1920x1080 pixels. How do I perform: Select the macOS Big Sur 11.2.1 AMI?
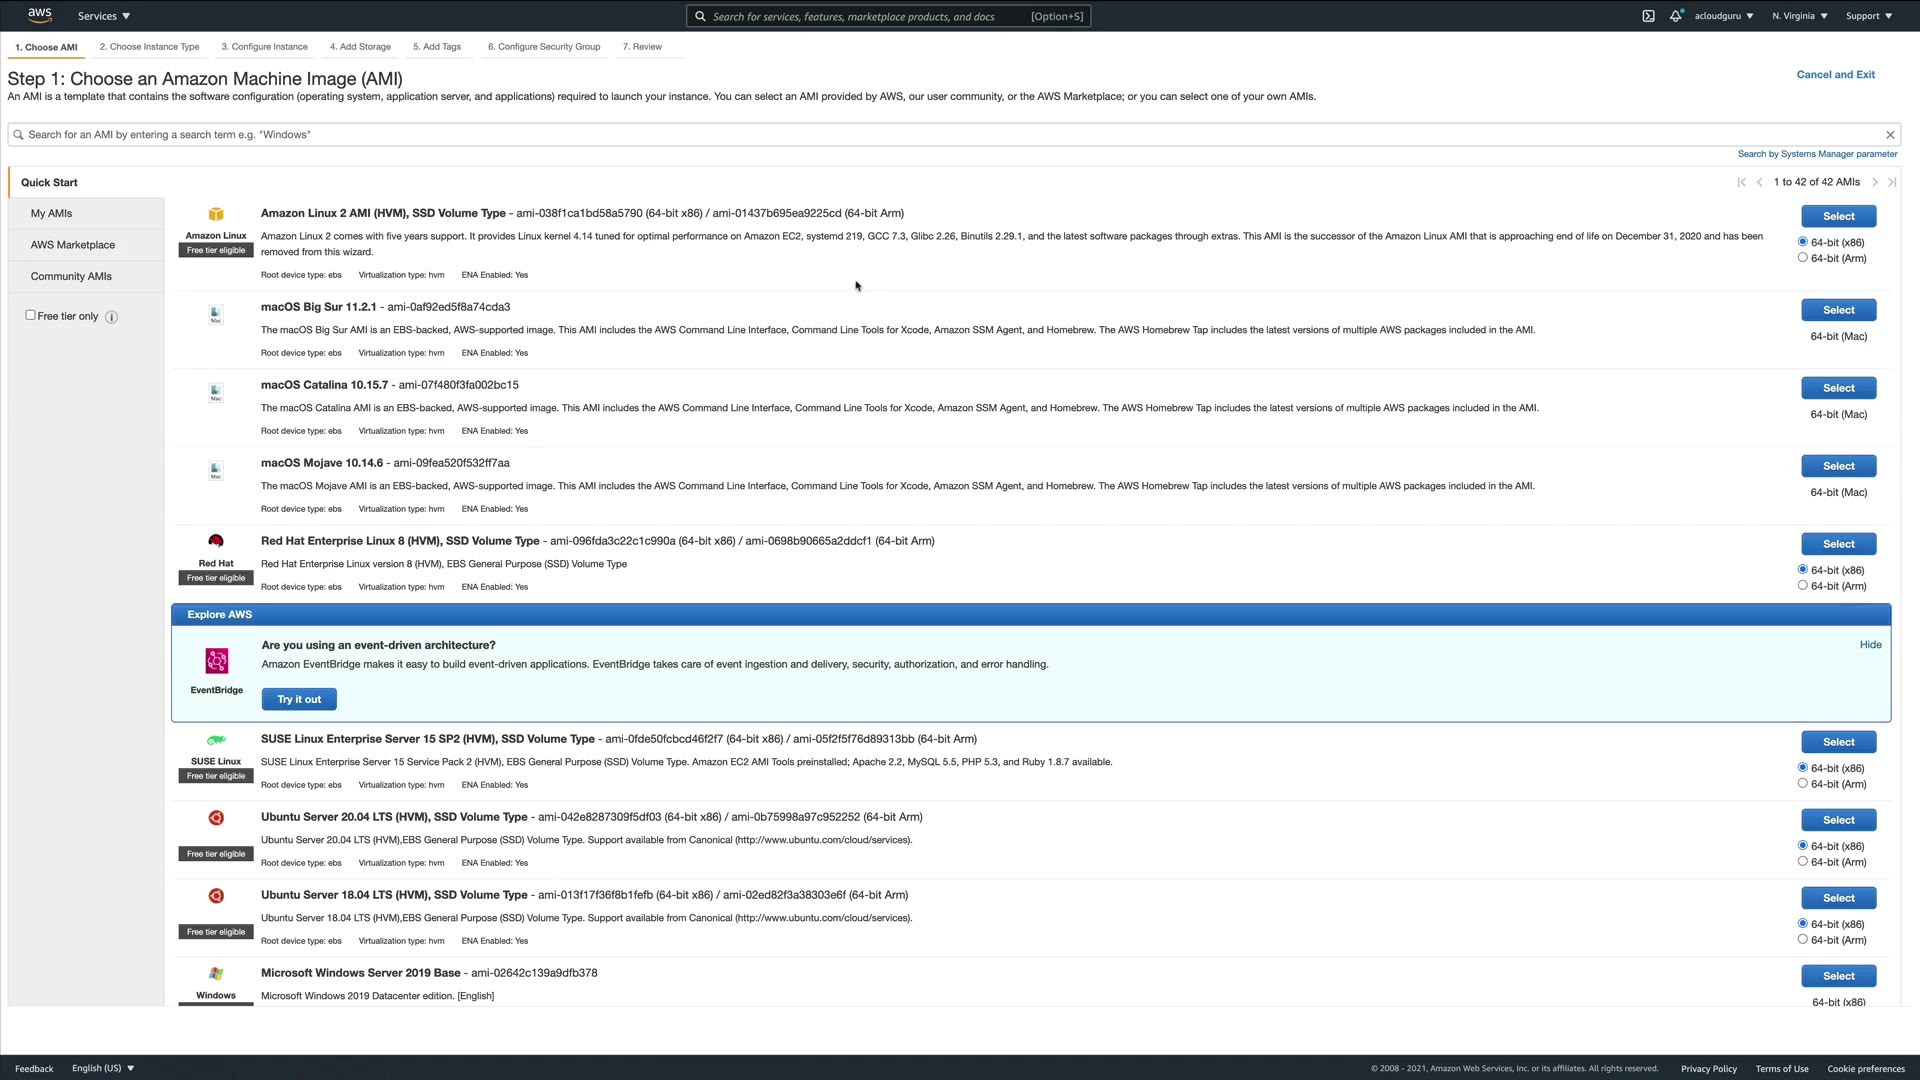(1838, 310)
